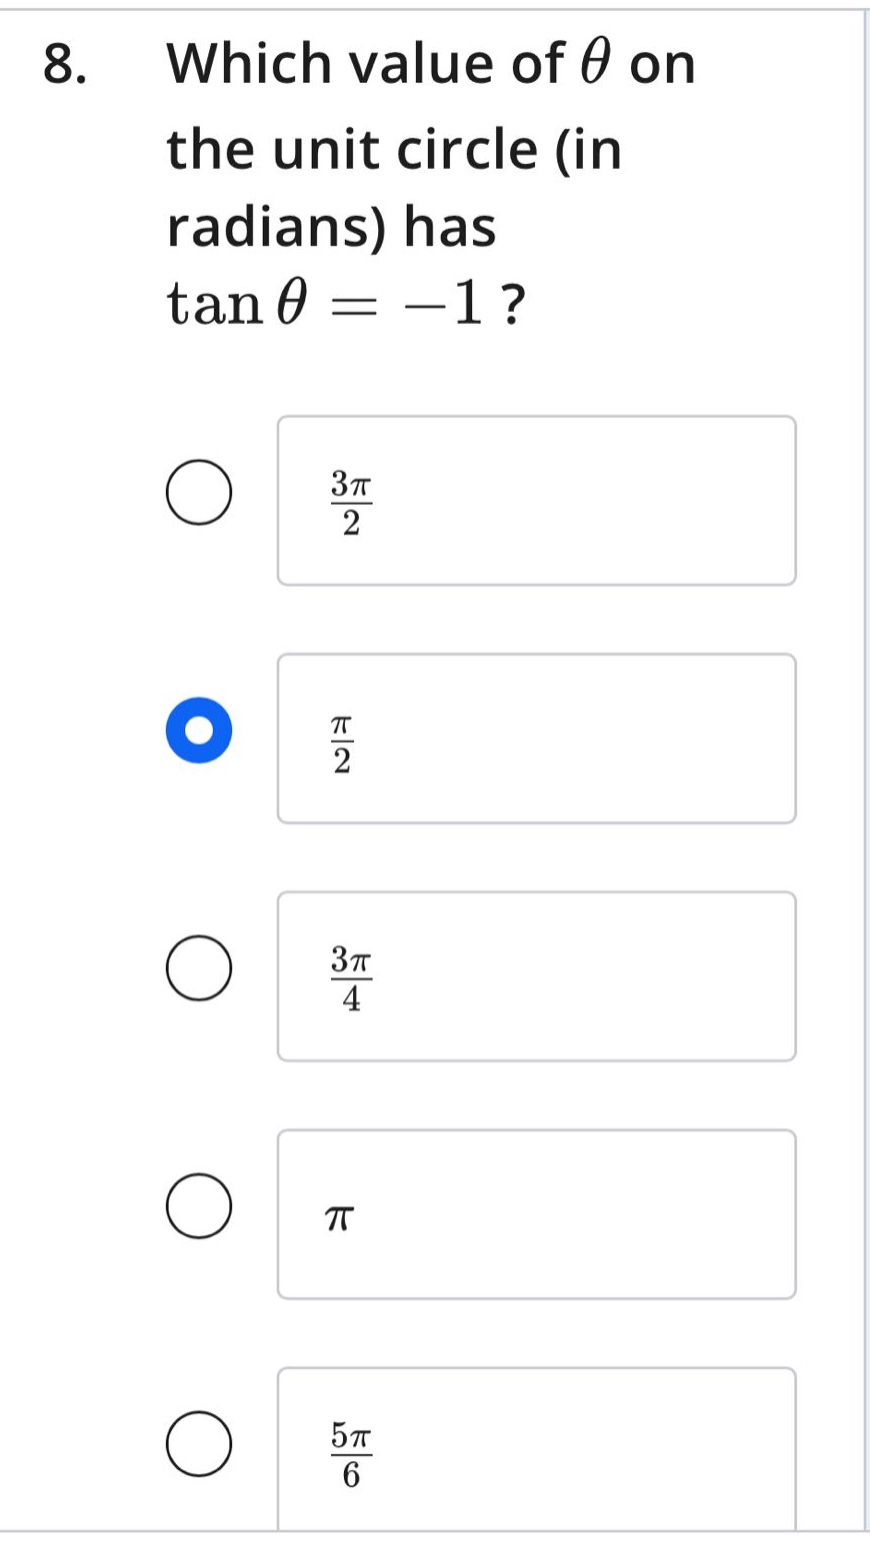Screen dimensions: 870x1551
Task: Click the answer box containing only π
Action: point(537,1215)
